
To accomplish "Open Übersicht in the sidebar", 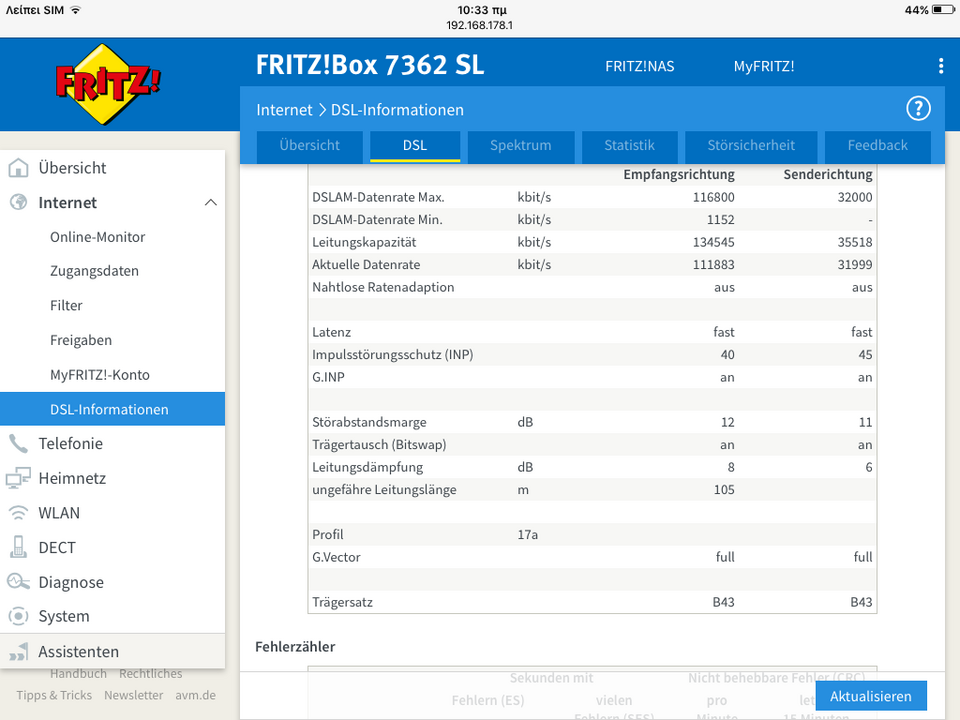I will click(113, 168).
